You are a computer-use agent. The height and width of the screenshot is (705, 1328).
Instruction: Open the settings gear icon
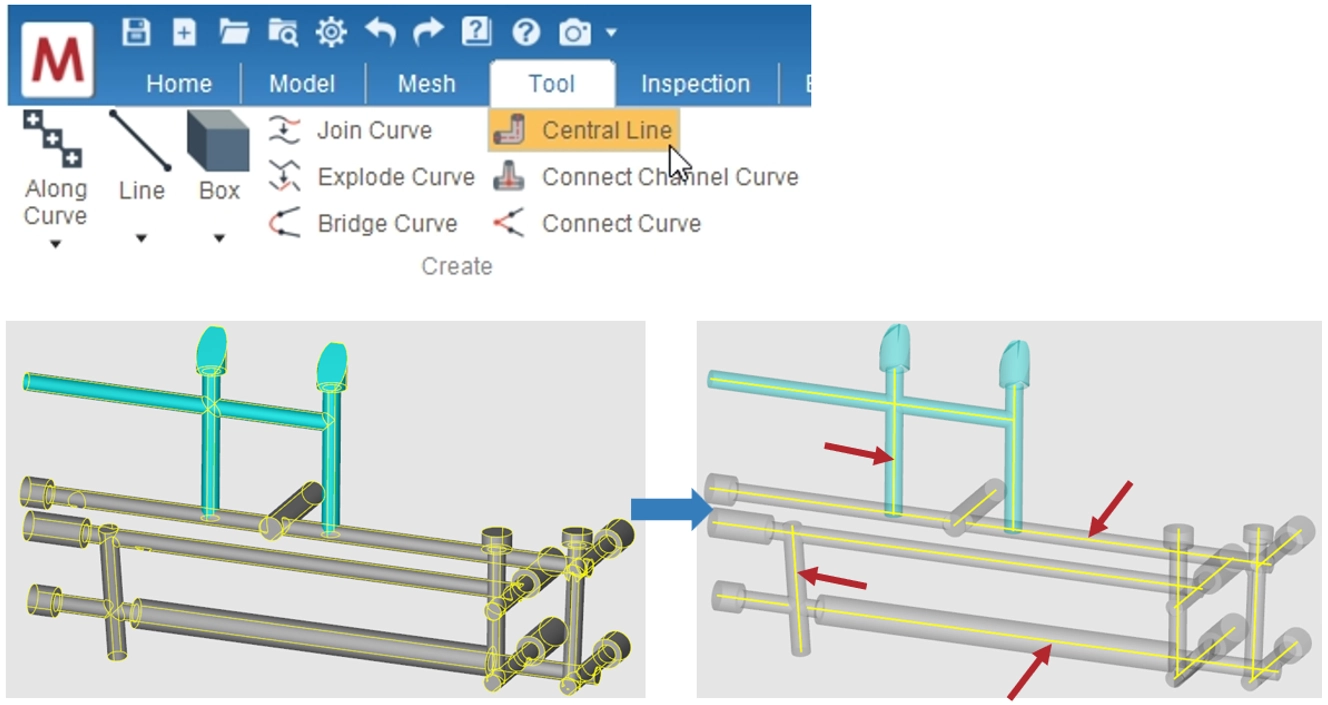(331, 32)
